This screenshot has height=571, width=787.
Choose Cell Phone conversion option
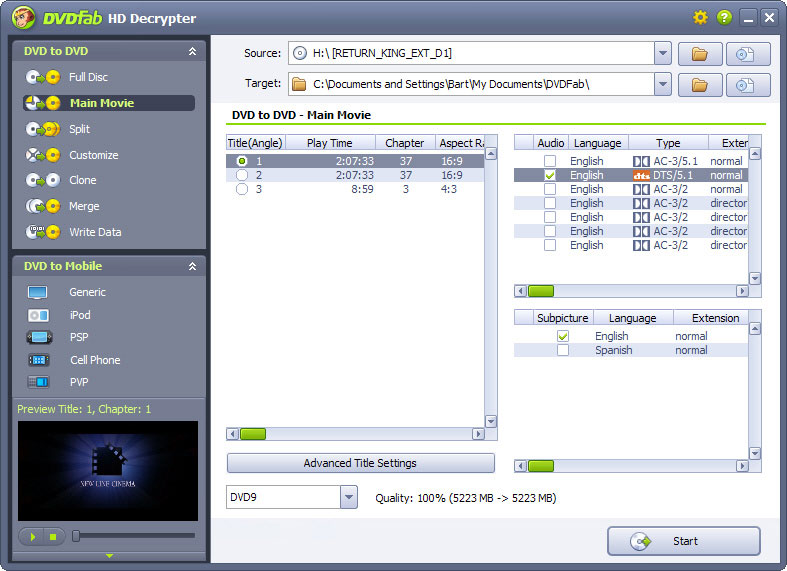click(95, 360)
